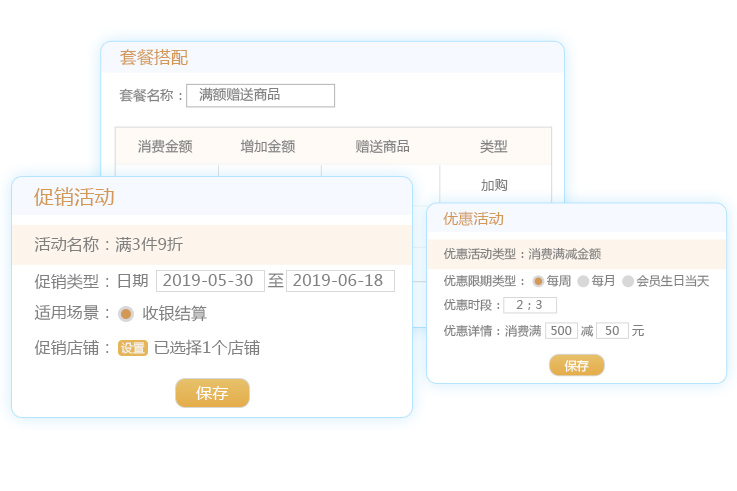Screen dimensions: 737x491
Task: Click the 优惠时段 input field
Action: pyautogui.click(x=530, y=305)
